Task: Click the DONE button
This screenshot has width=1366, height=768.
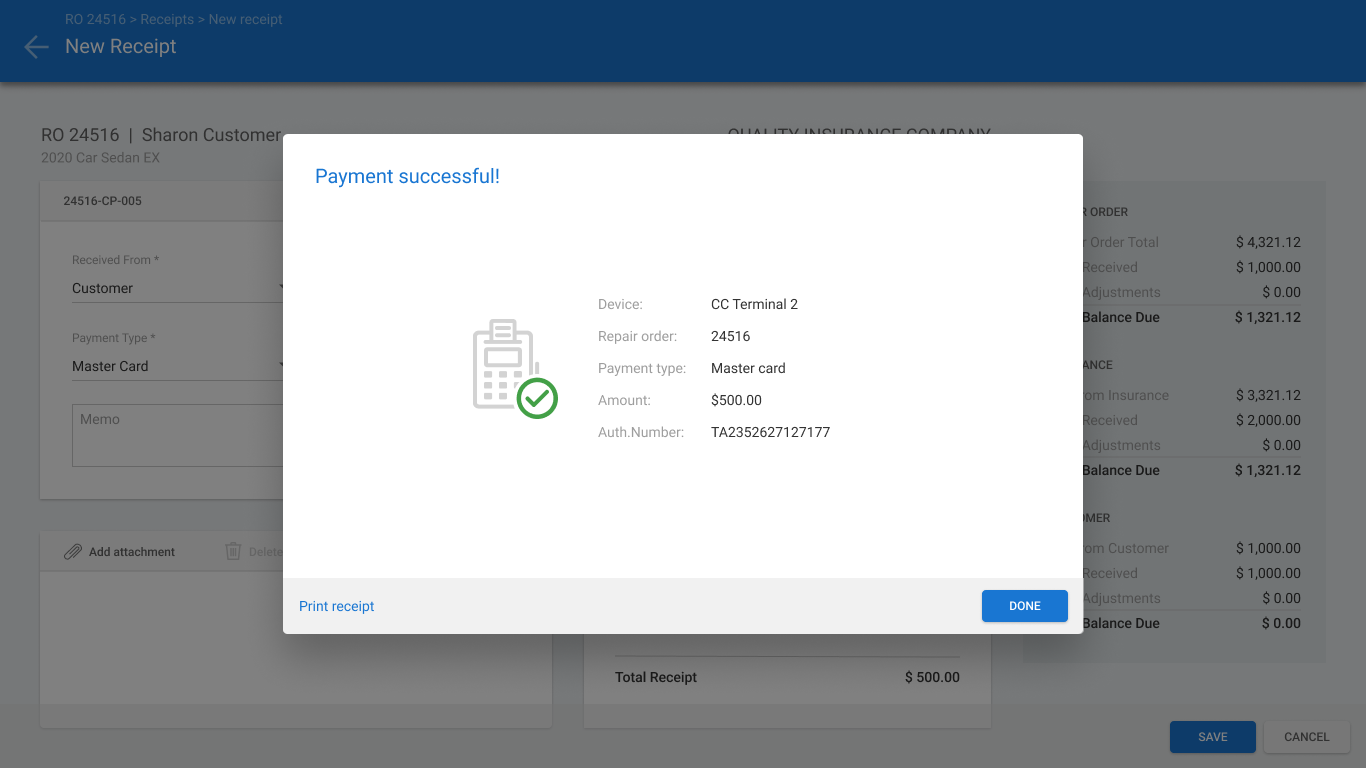Action: [1025, 606]
